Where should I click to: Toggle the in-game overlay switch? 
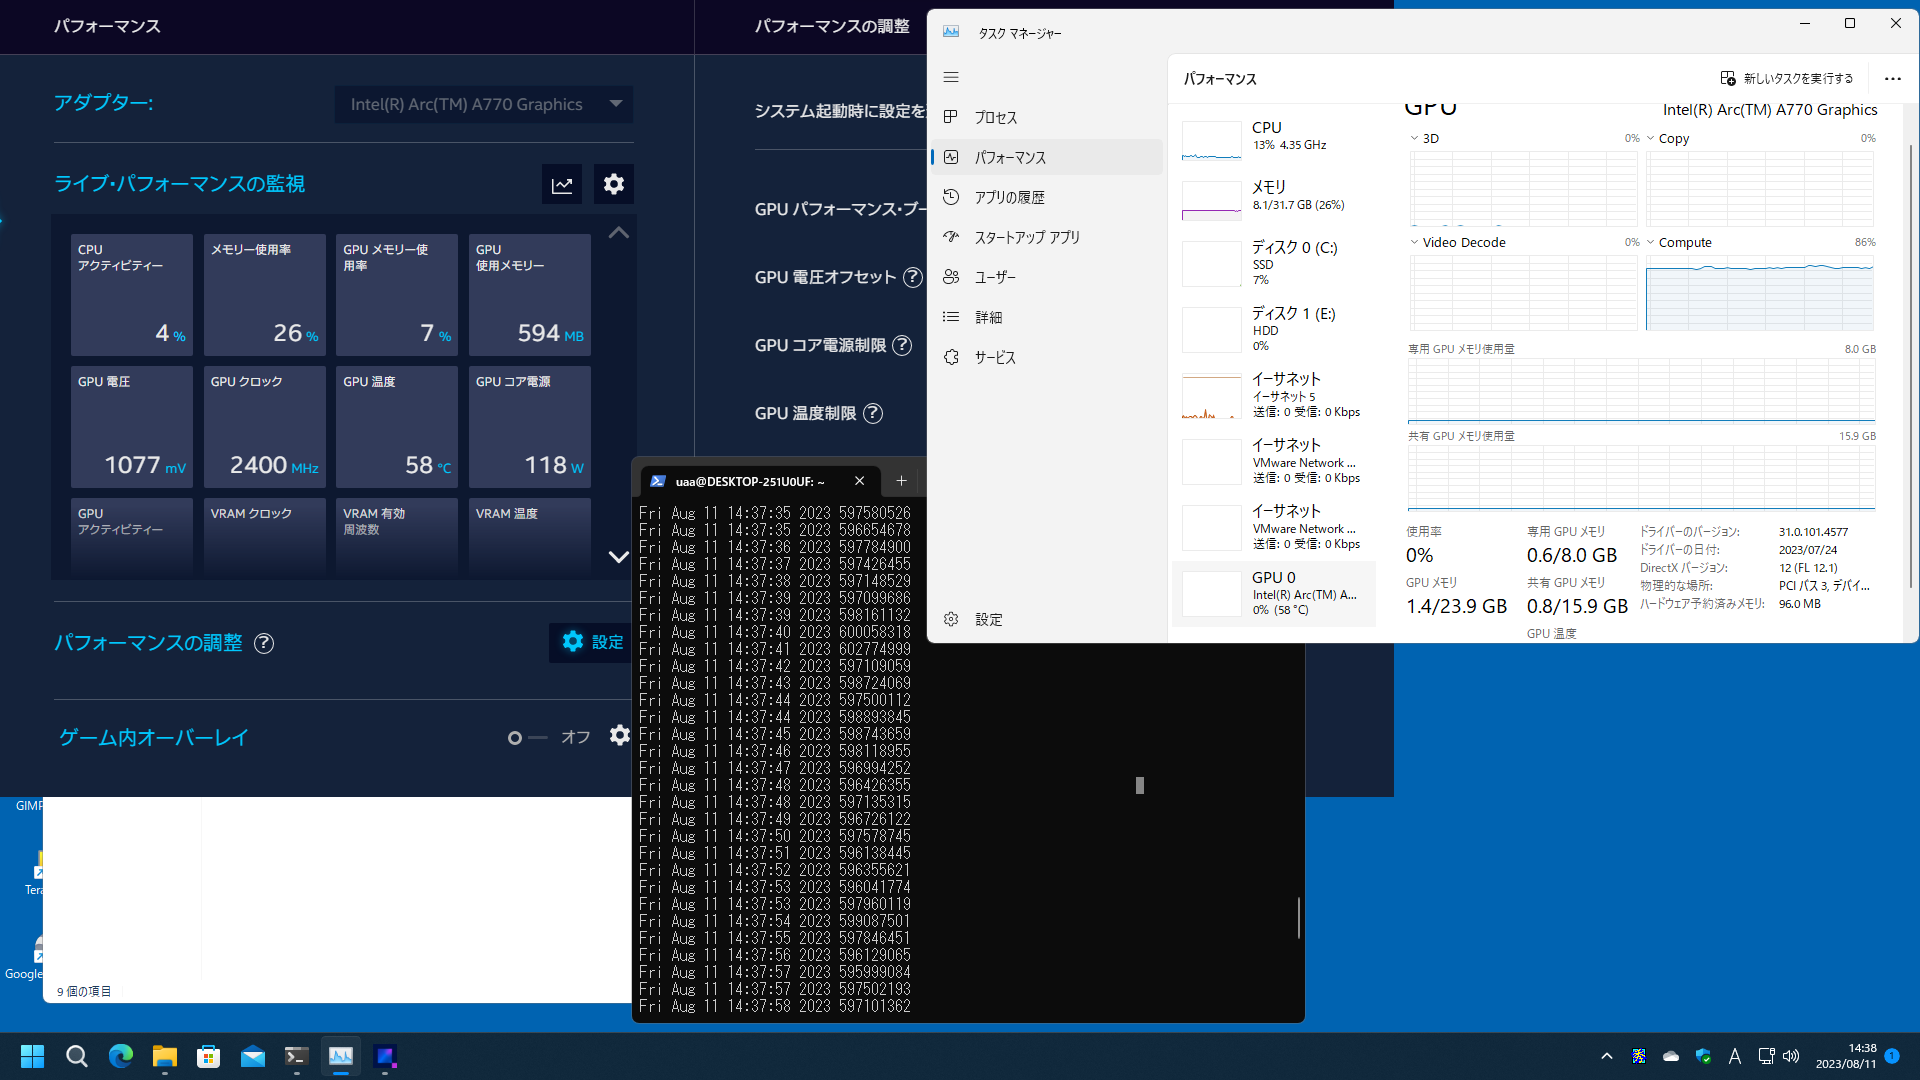[527, 738]
